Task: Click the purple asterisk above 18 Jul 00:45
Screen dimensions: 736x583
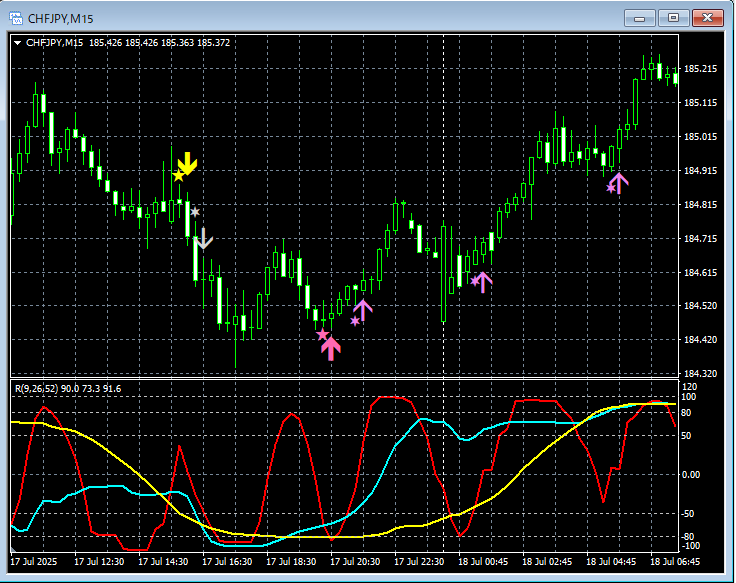Action: (x=475, y=281)
